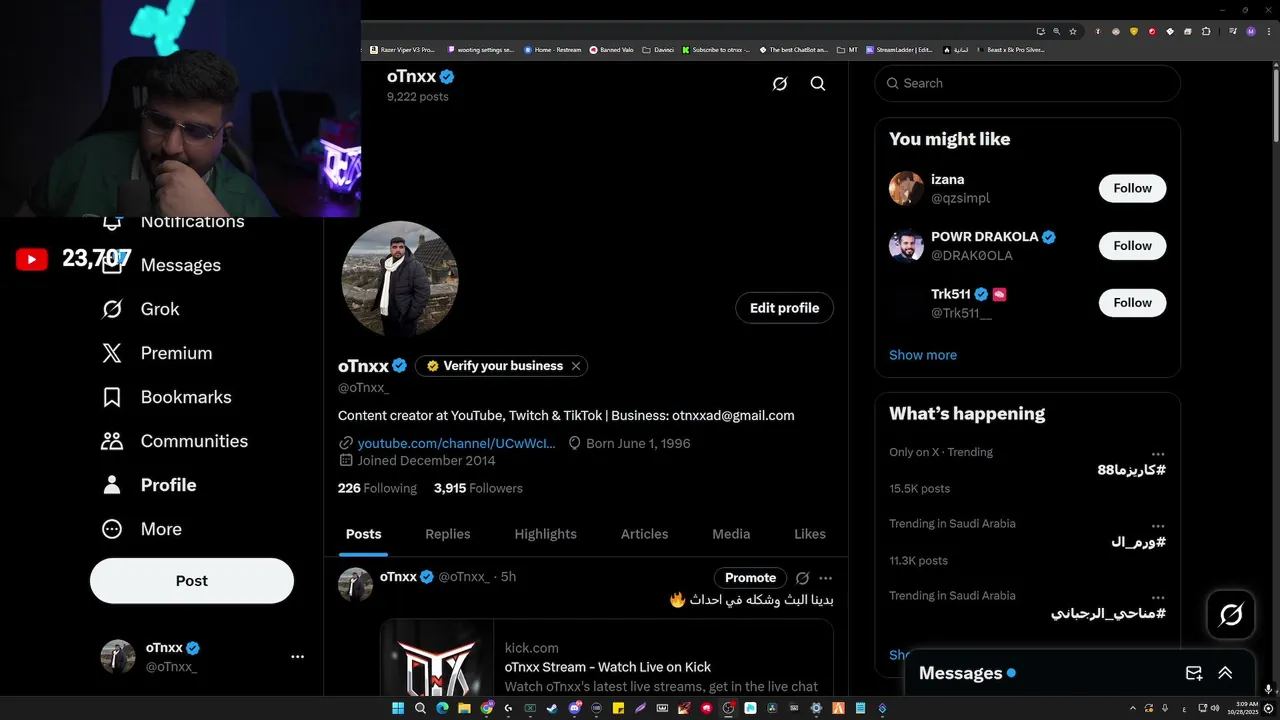Open Razer Viper V3 Pro bookmark
This screenshot has height=720, width=1280.
point(402,49)
